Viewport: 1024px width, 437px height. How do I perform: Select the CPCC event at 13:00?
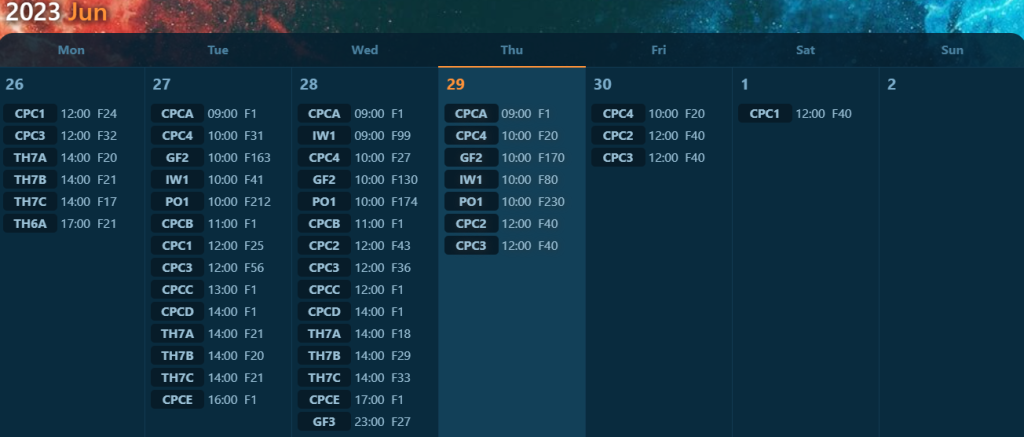click(x=177, y=290)
